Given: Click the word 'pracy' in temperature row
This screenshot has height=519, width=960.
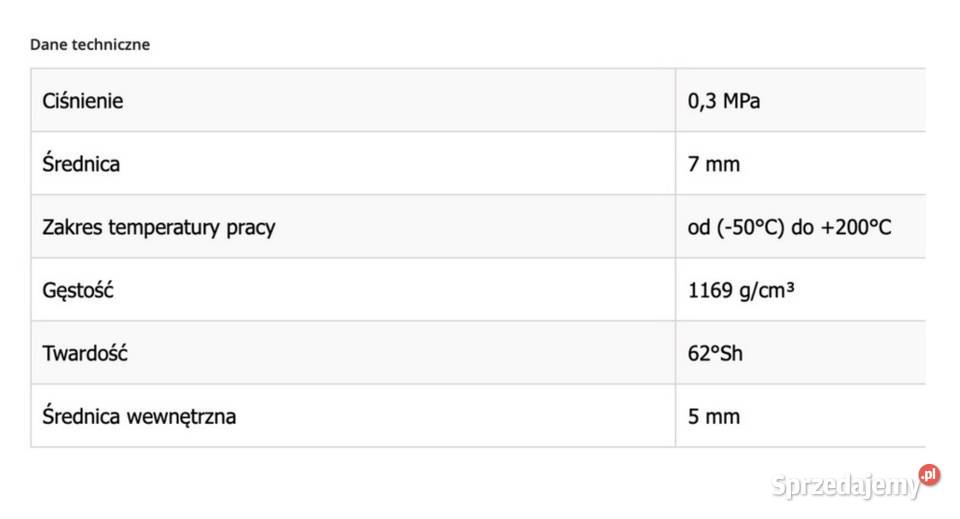Looking at the screenshot, I should (x=250, y=227).
